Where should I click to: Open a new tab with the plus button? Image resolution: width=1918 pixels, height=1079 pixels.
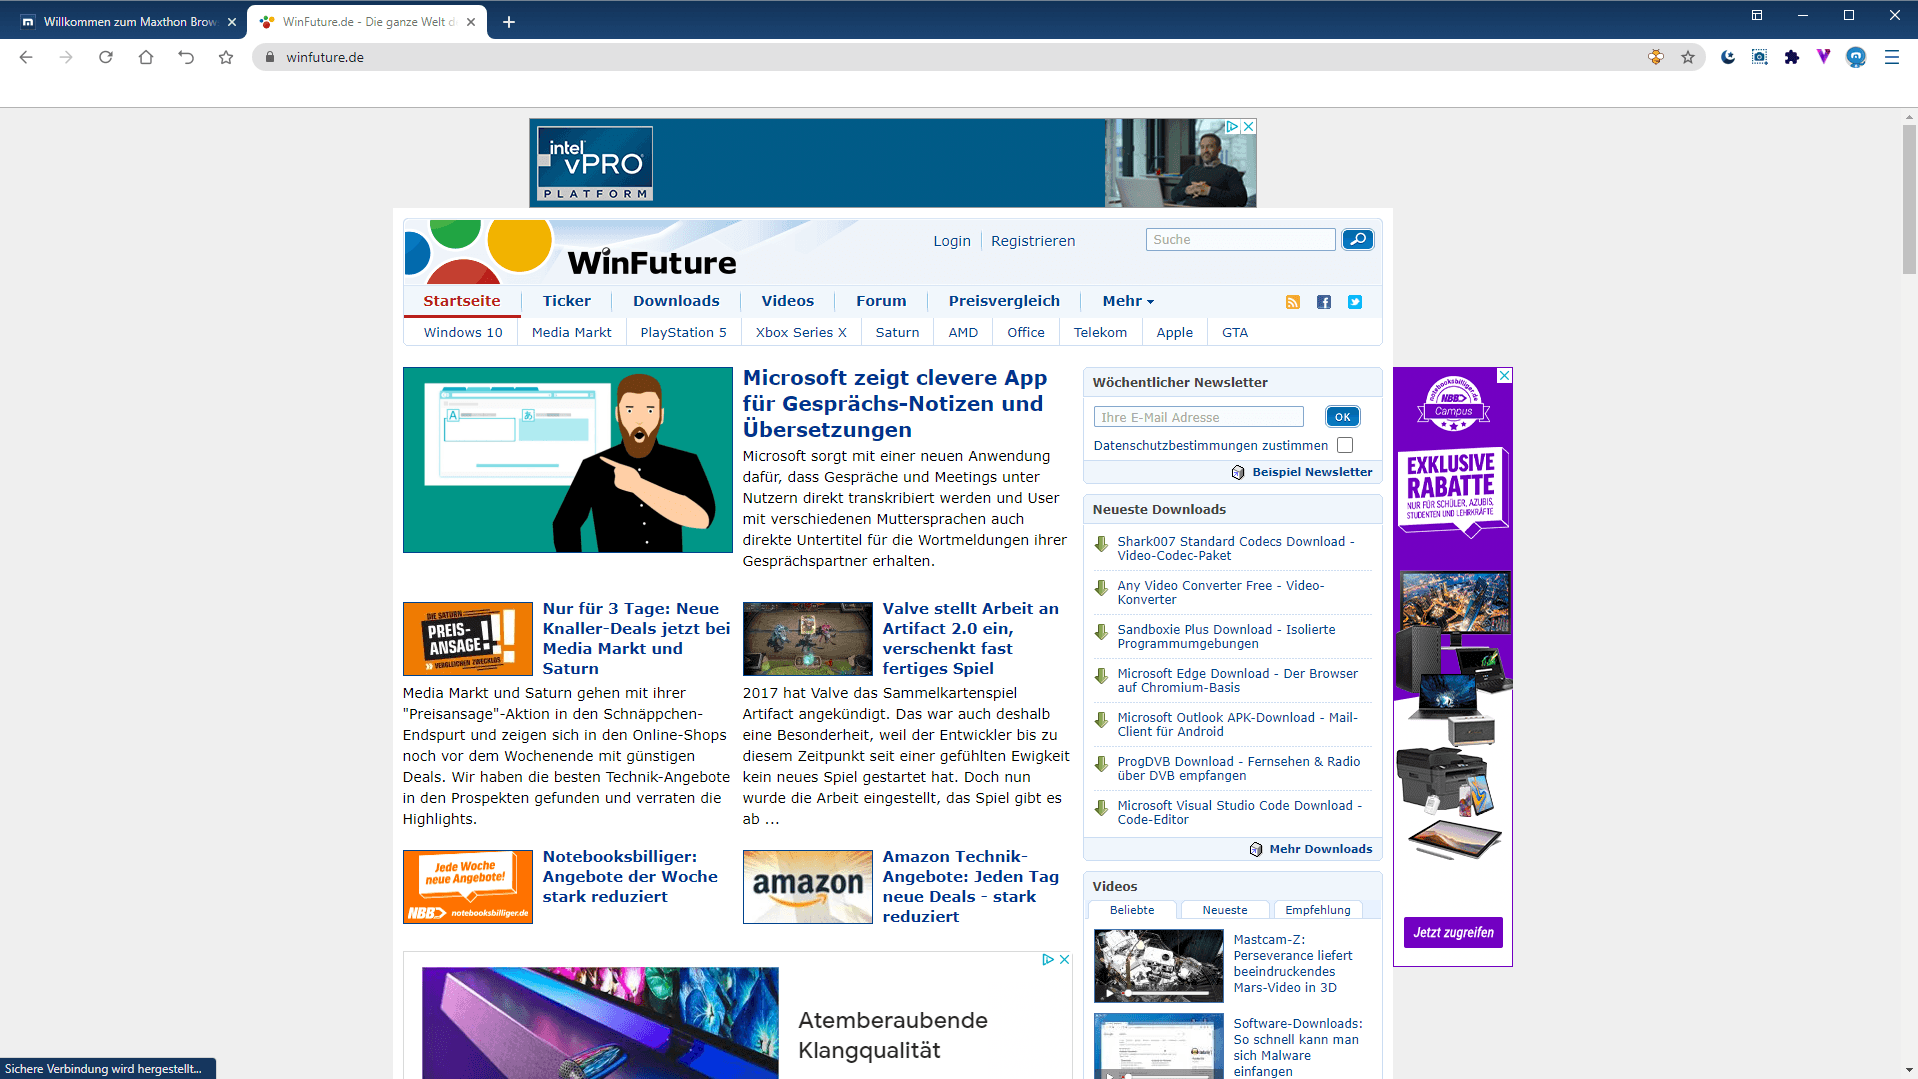[509, 22]
